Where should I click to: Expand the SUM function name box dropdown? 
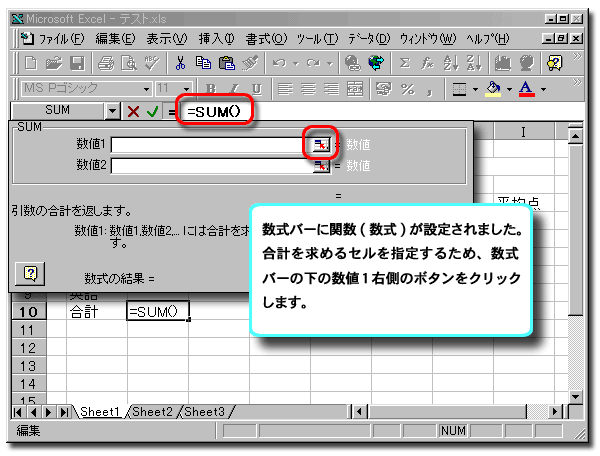tap(112, 111)
